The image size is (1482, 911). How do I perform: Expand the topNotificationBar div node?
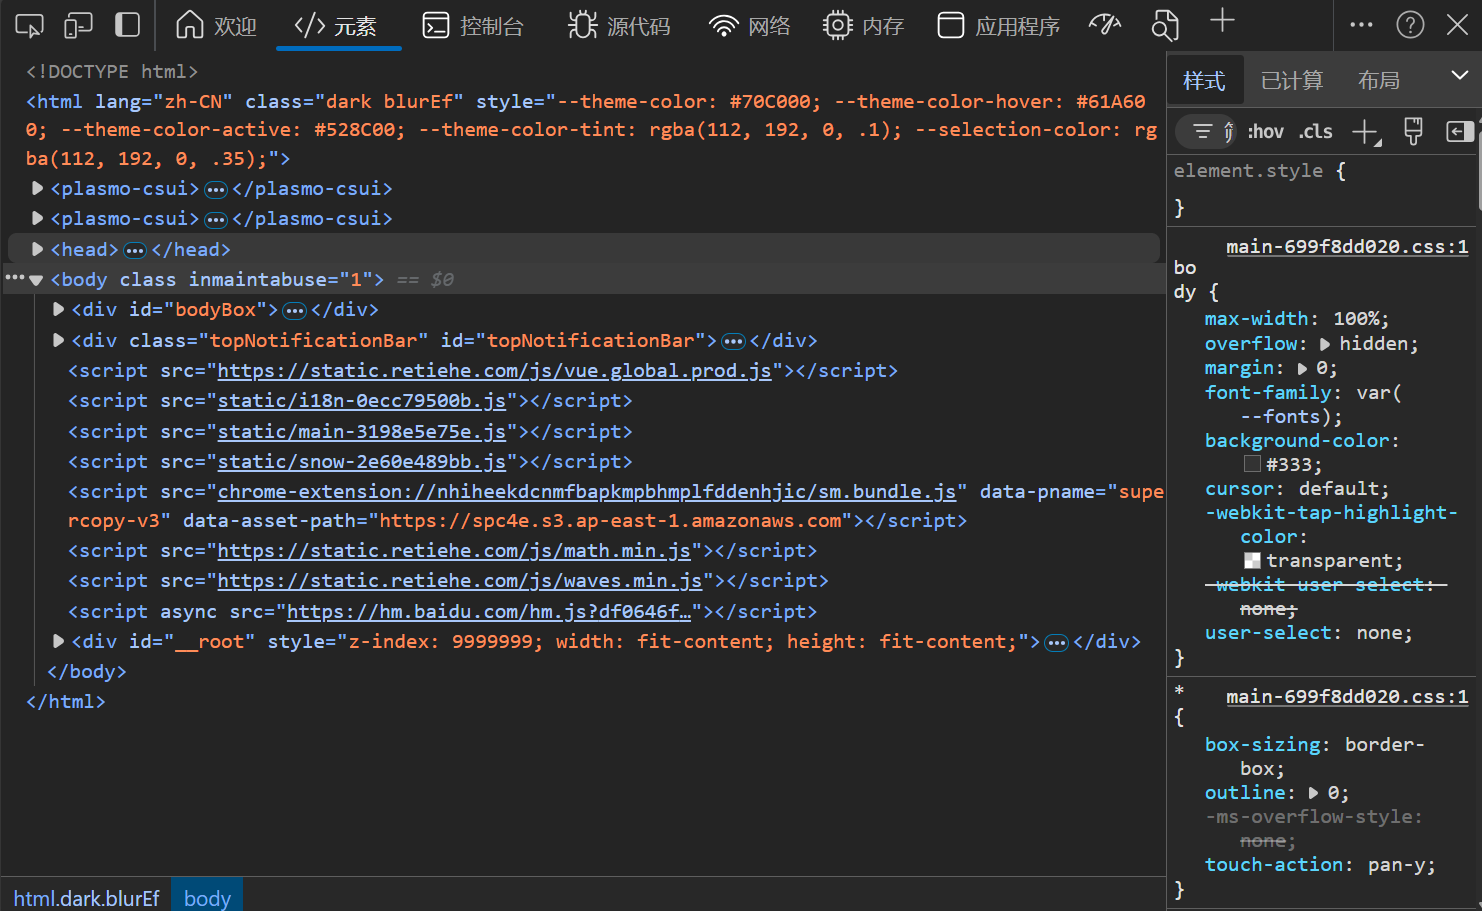58,341
